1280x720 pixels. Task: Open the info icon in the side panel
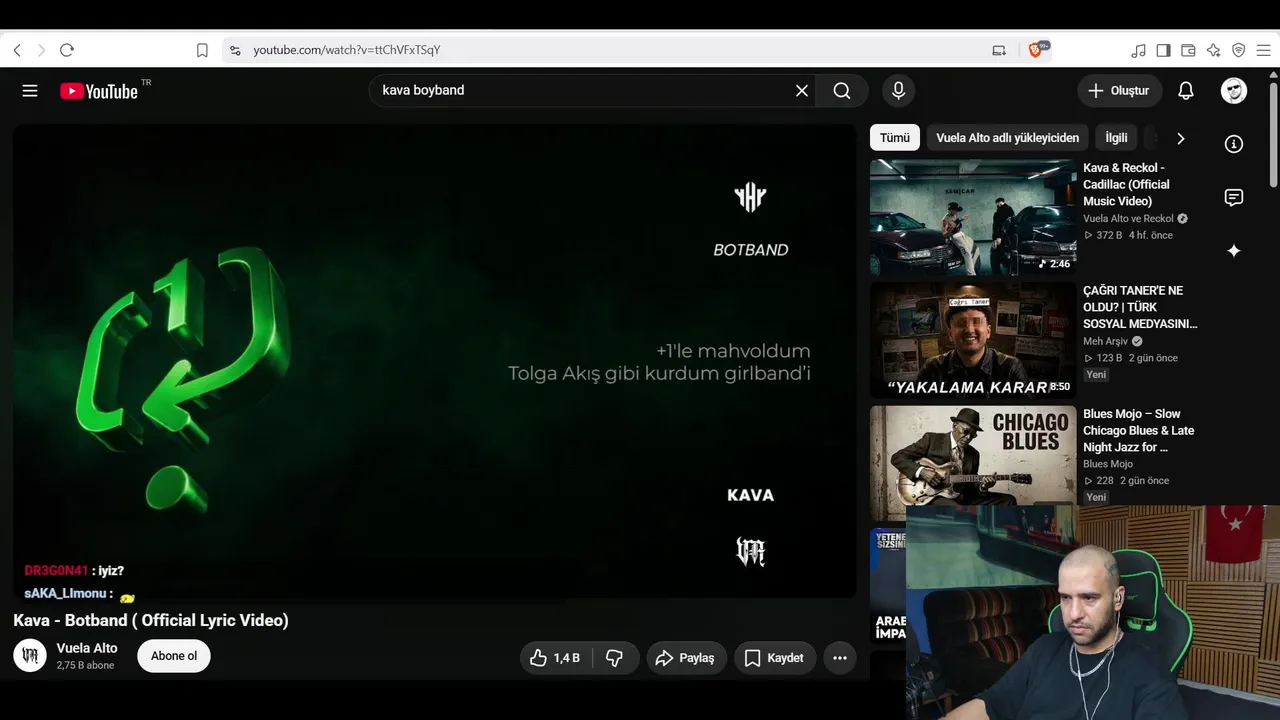pos(1234,144)
